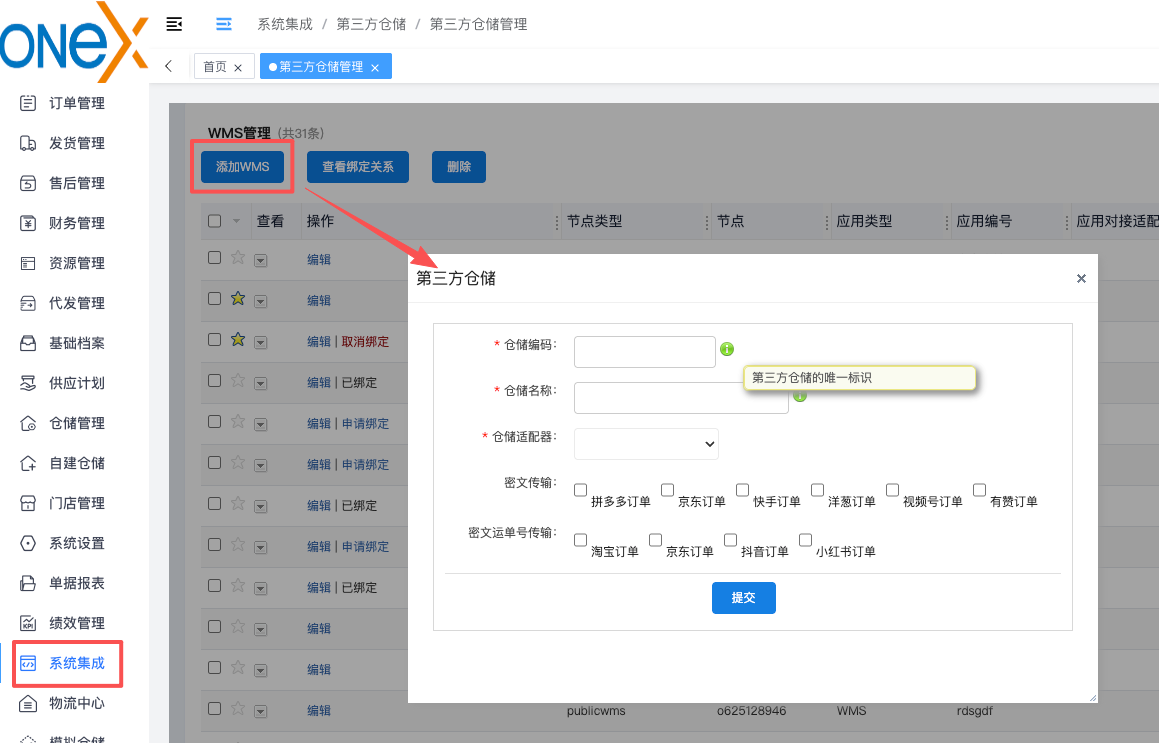Tick the 有赞订单 checkbox
The width and height of the screenshot is (1159, 743).
pos(979,489)
